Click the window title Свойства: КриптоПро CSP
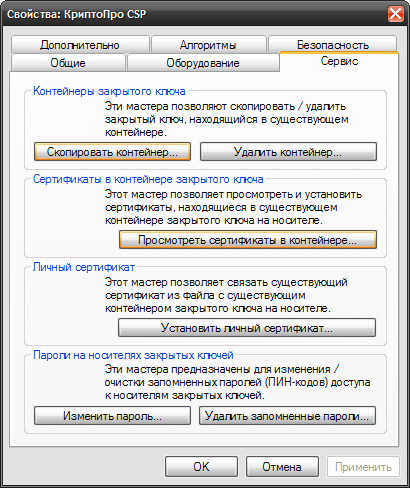 (77, 14)
